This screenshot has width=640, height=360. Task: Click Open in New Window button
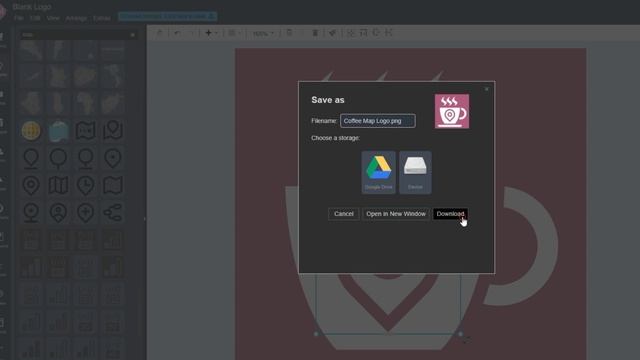396,214
